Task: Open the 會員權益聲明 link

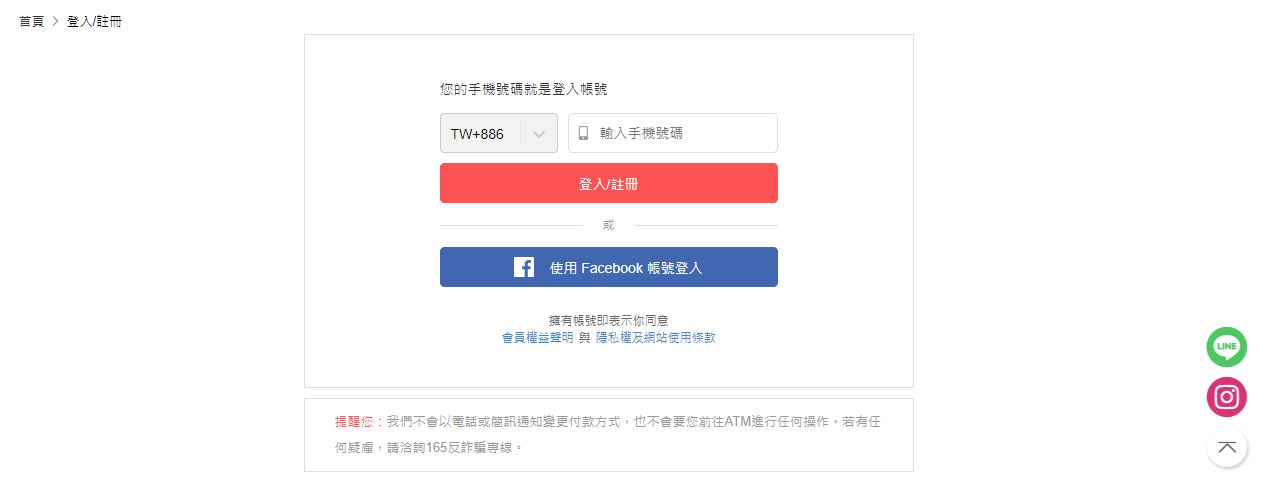Action: tap(537, 338)
